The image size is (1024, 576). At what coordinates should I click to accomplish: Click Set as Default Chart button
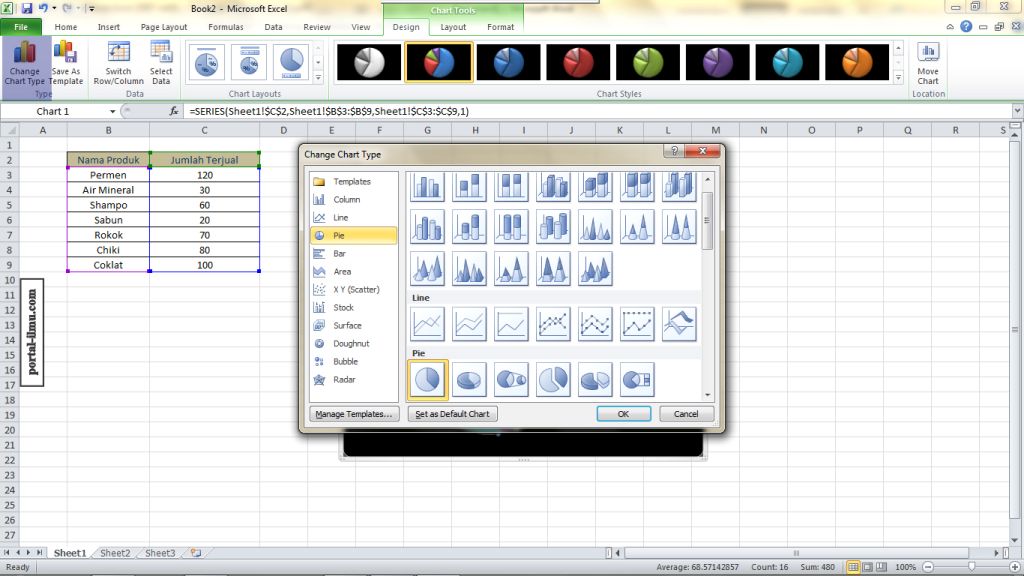pyautogui.click(x=452, y=414)
